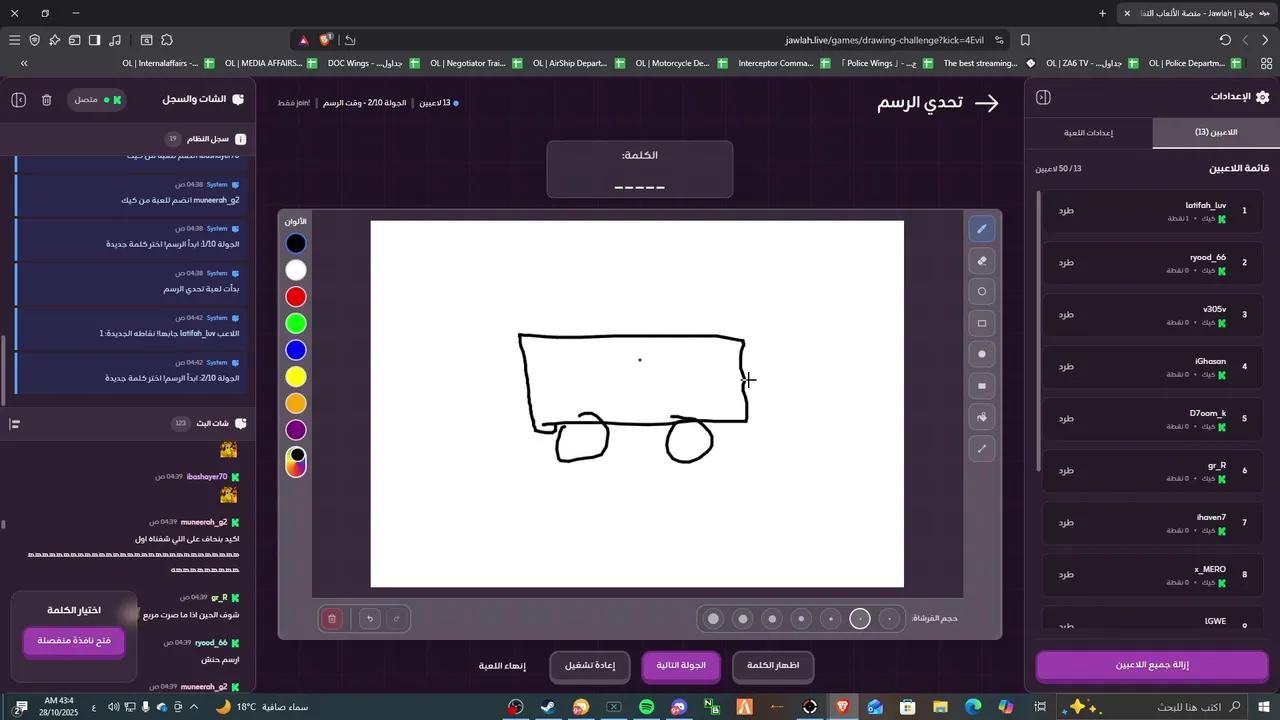
Task: Kick player iGhasan
Action: (1066, 367)
